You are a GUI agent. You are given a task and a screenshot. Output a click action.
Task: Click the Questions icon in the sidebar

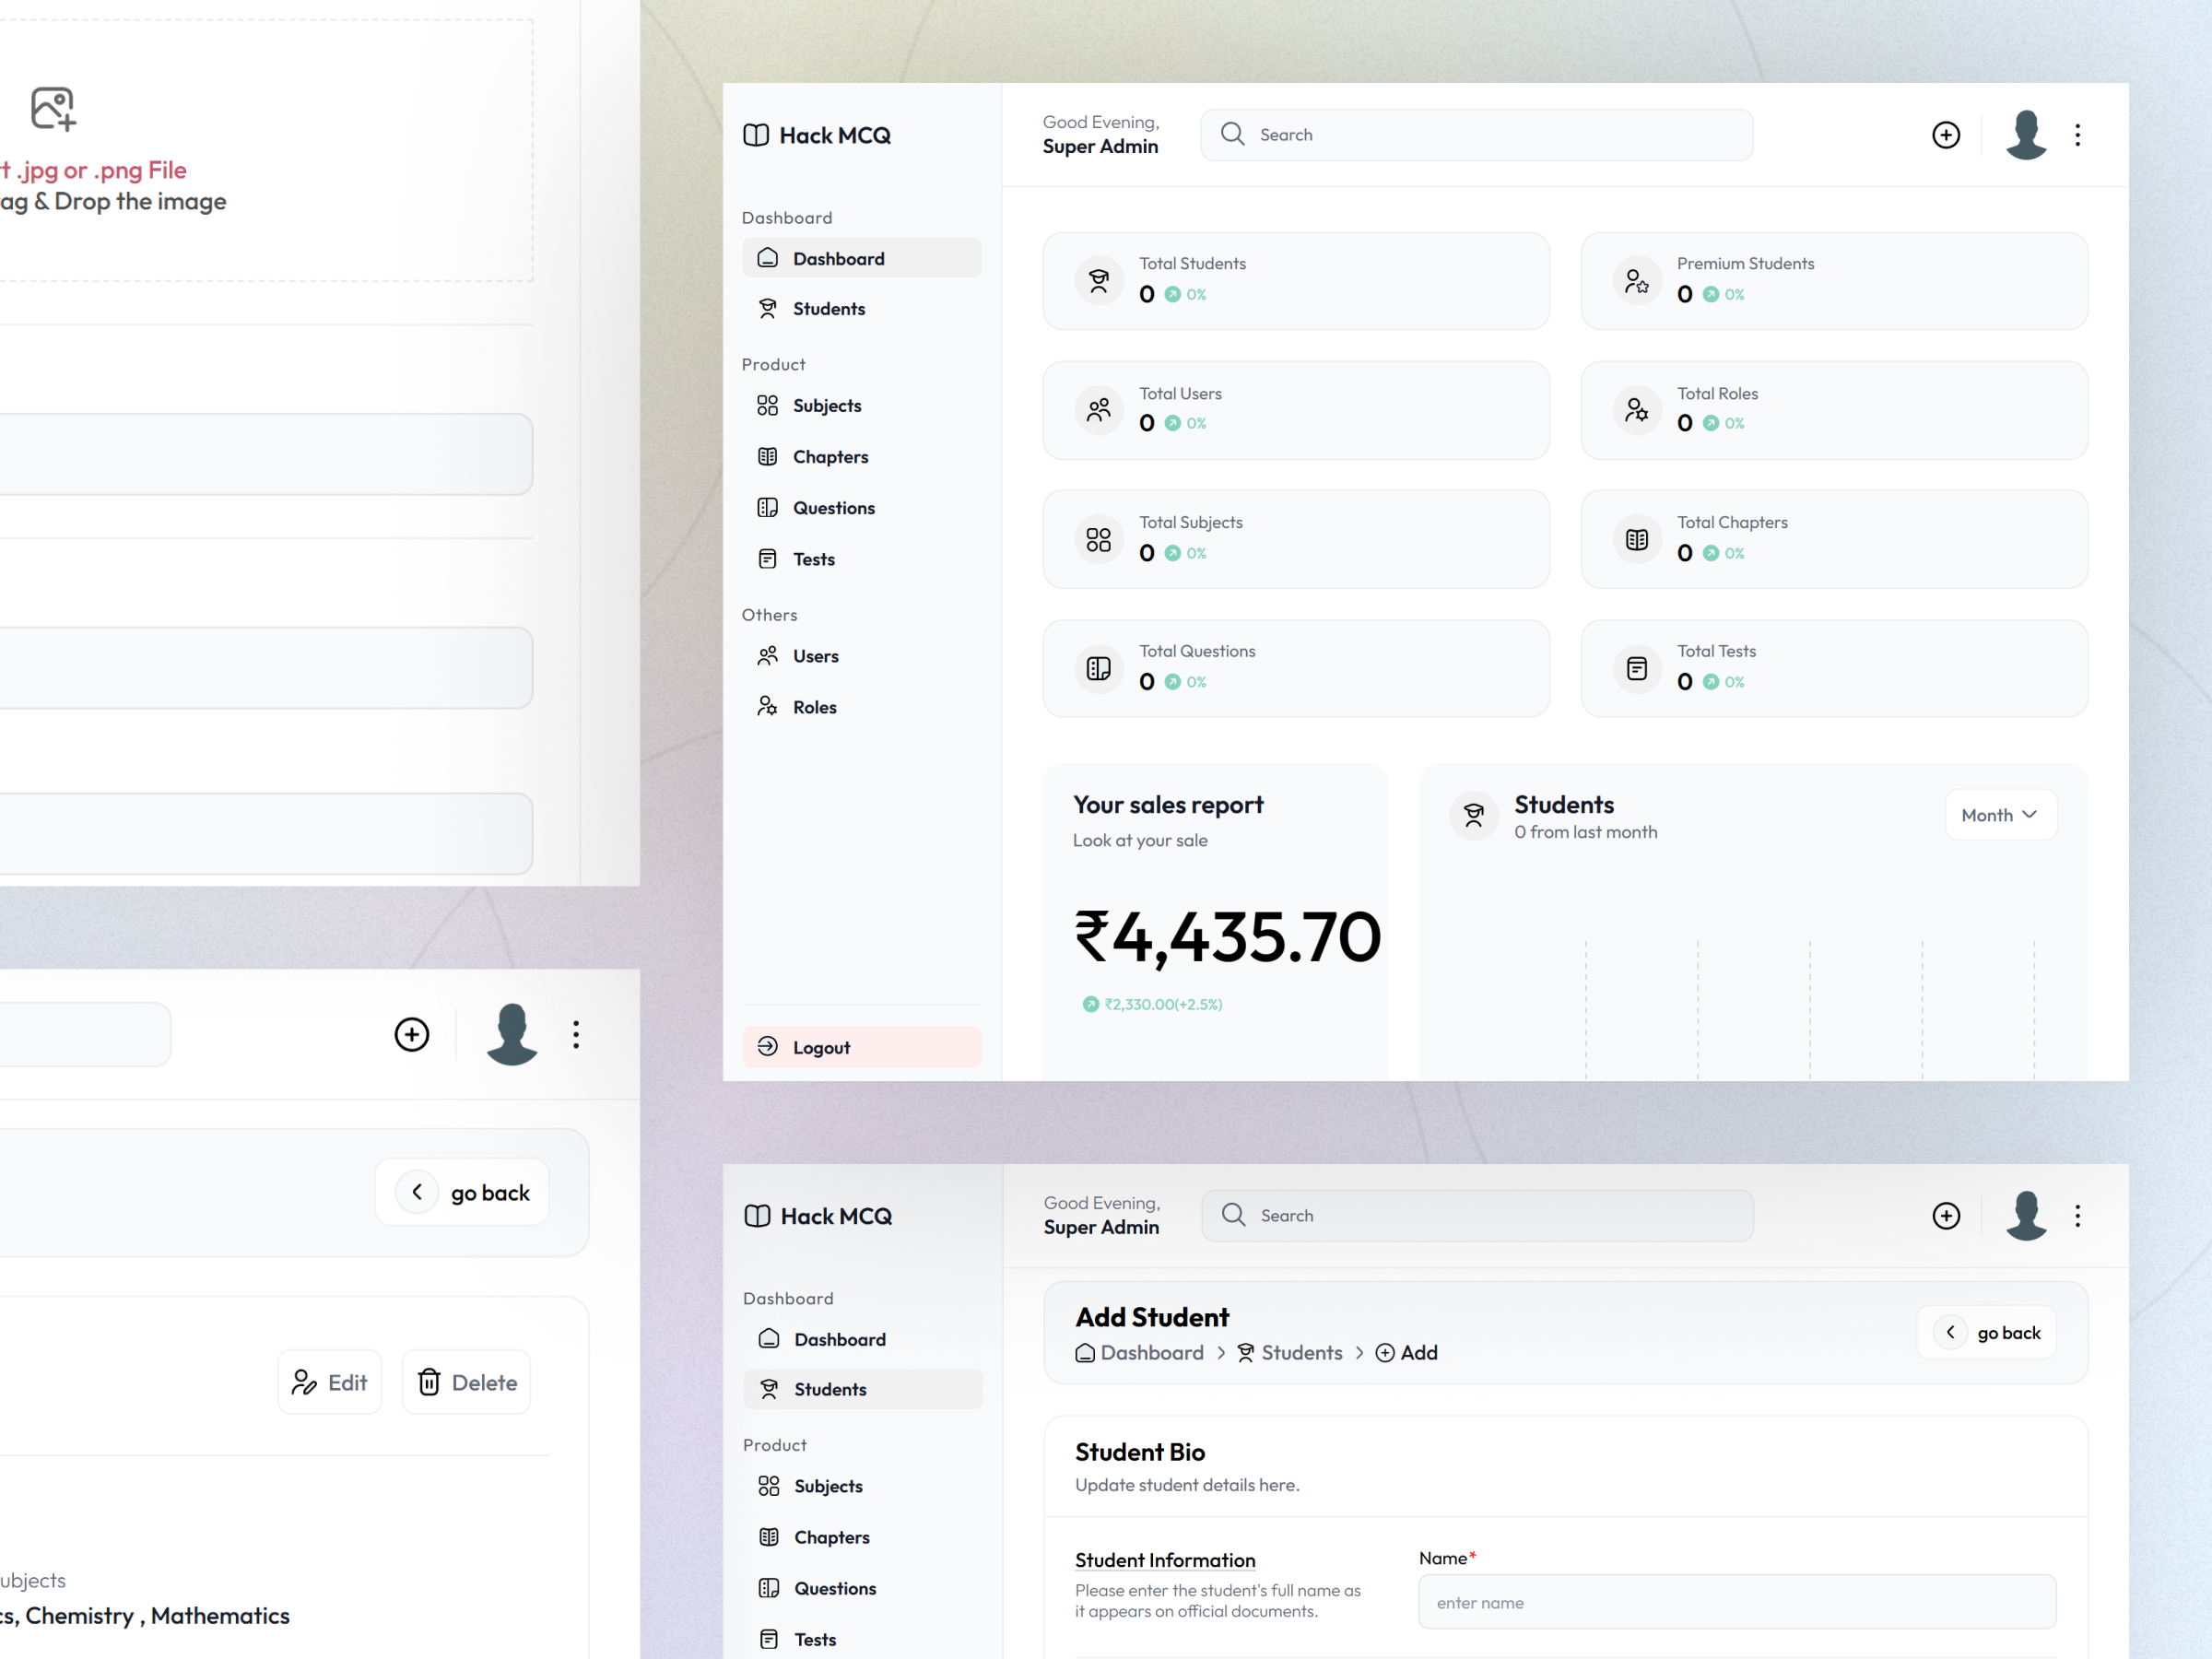(x=768, y=507)
